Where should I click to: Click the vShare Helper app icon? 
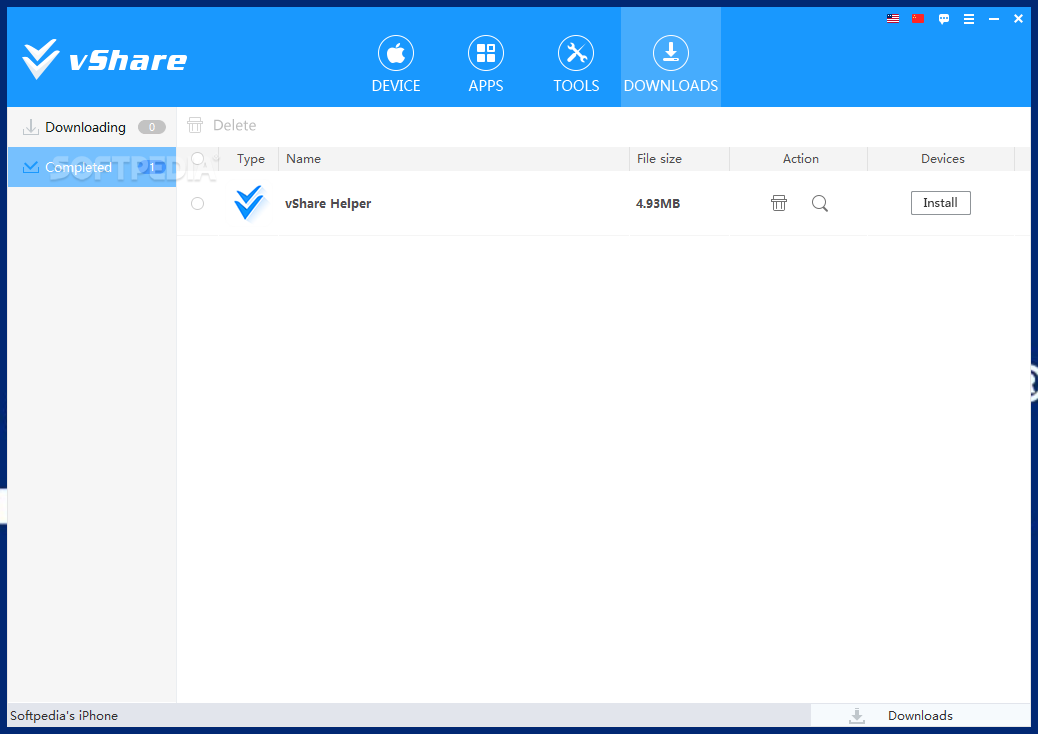click(x=250, y=203)
